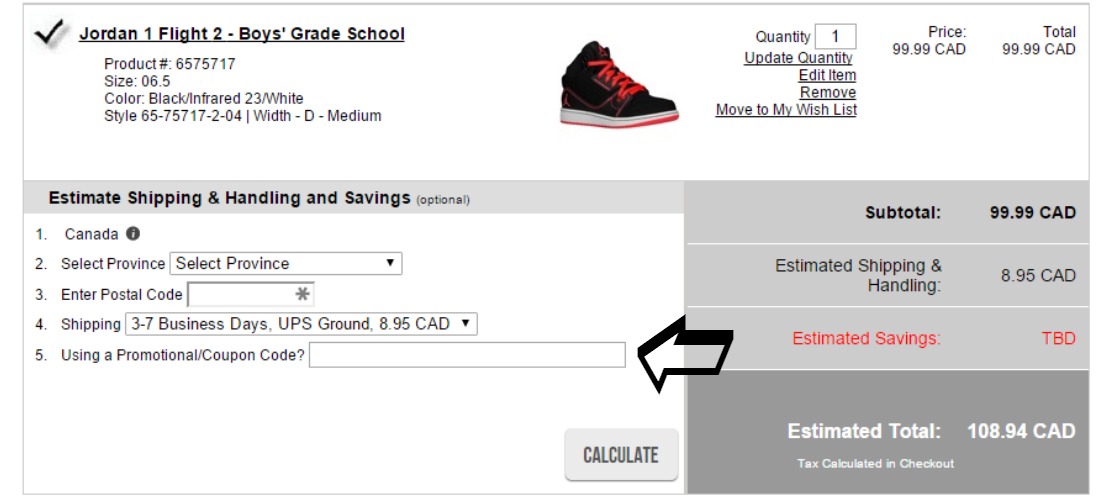This screenshot has height=500, width=1110.
Task: Click the Estimated Savings TBD value
Action: pos(1058,339)
